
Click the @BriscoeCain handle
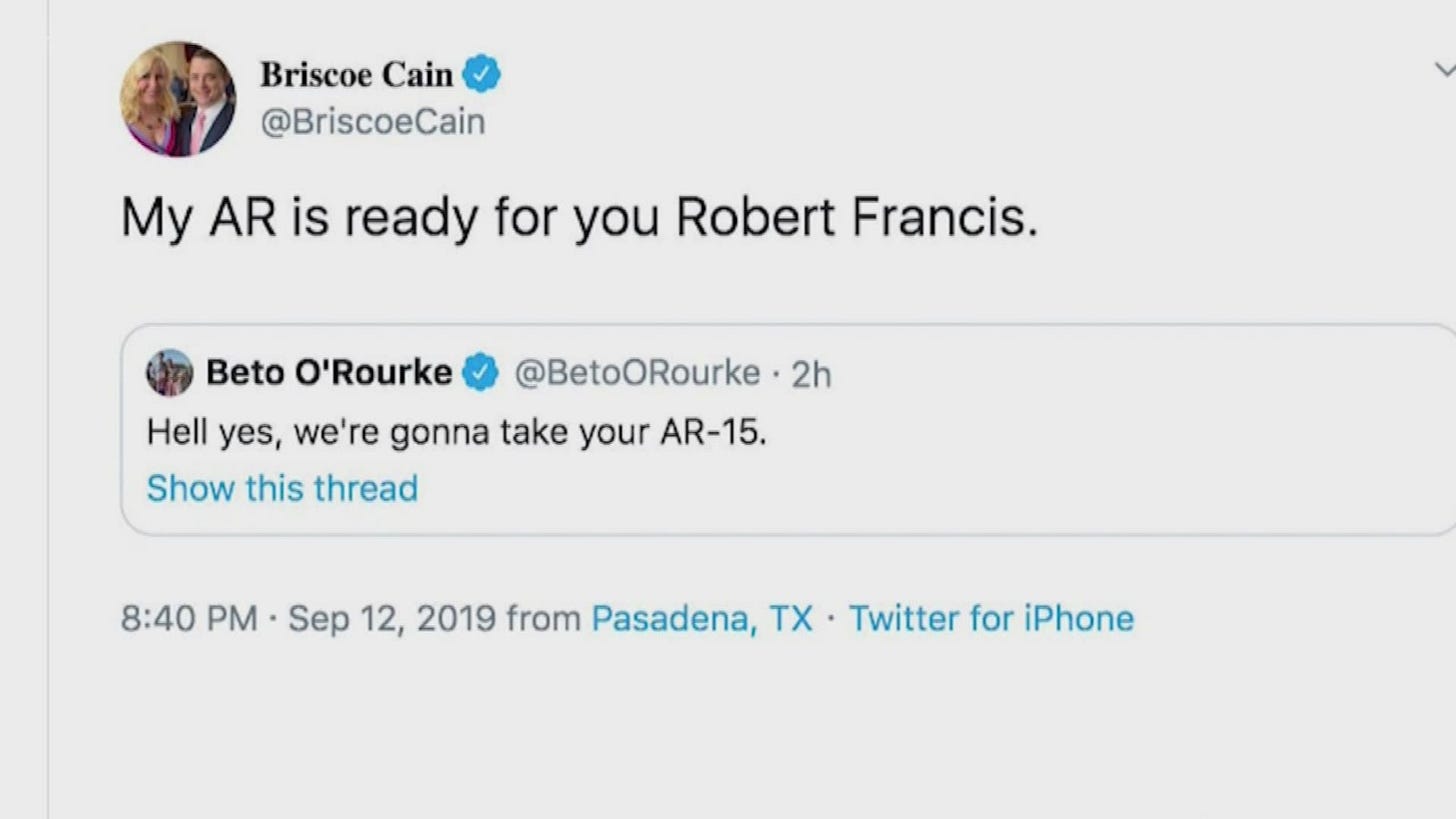(x=374, y=121)
